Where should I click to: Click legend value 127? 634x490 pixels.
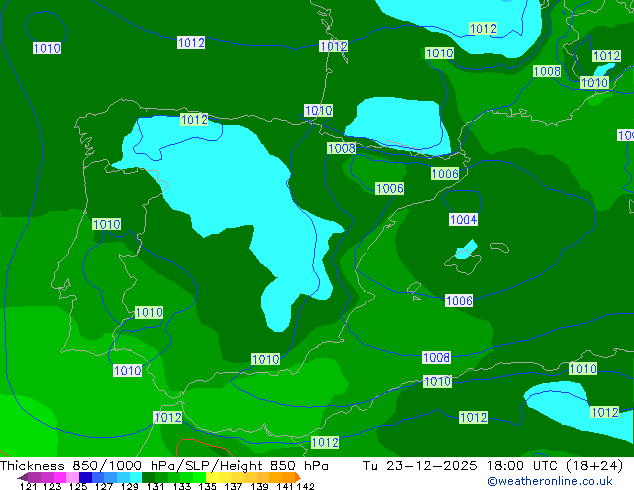[104, 486]
